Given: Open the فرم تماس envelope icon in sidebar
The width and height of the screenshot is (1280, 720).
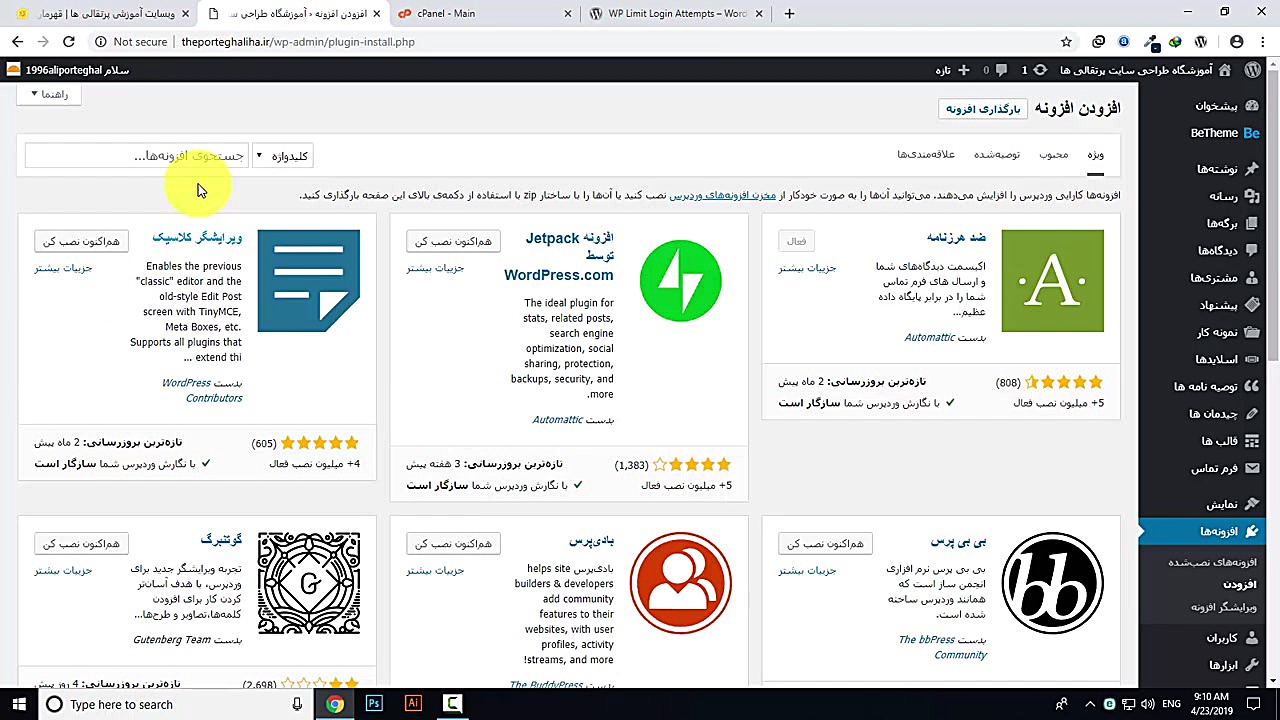Looking at the screenshot, I should (1251, 467).
